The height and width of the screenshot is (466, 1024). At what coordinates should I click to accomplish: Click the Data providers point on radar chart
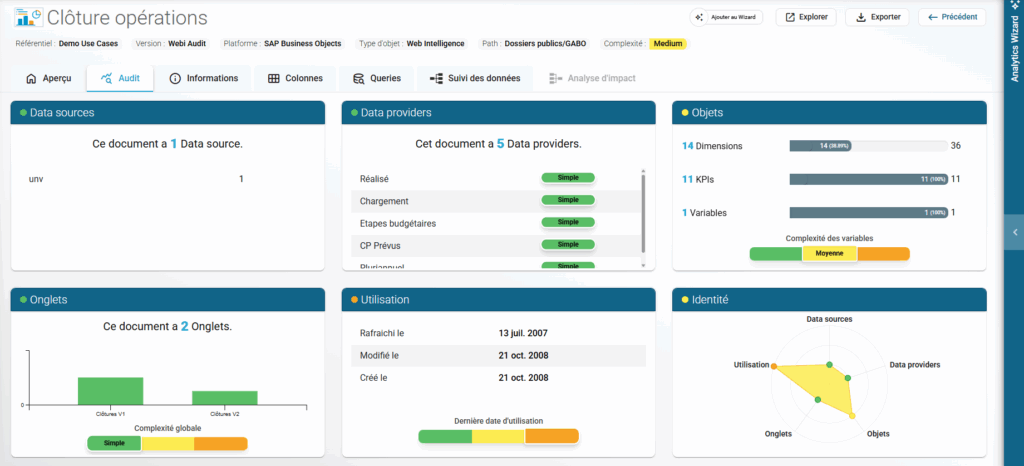[848, 378]
